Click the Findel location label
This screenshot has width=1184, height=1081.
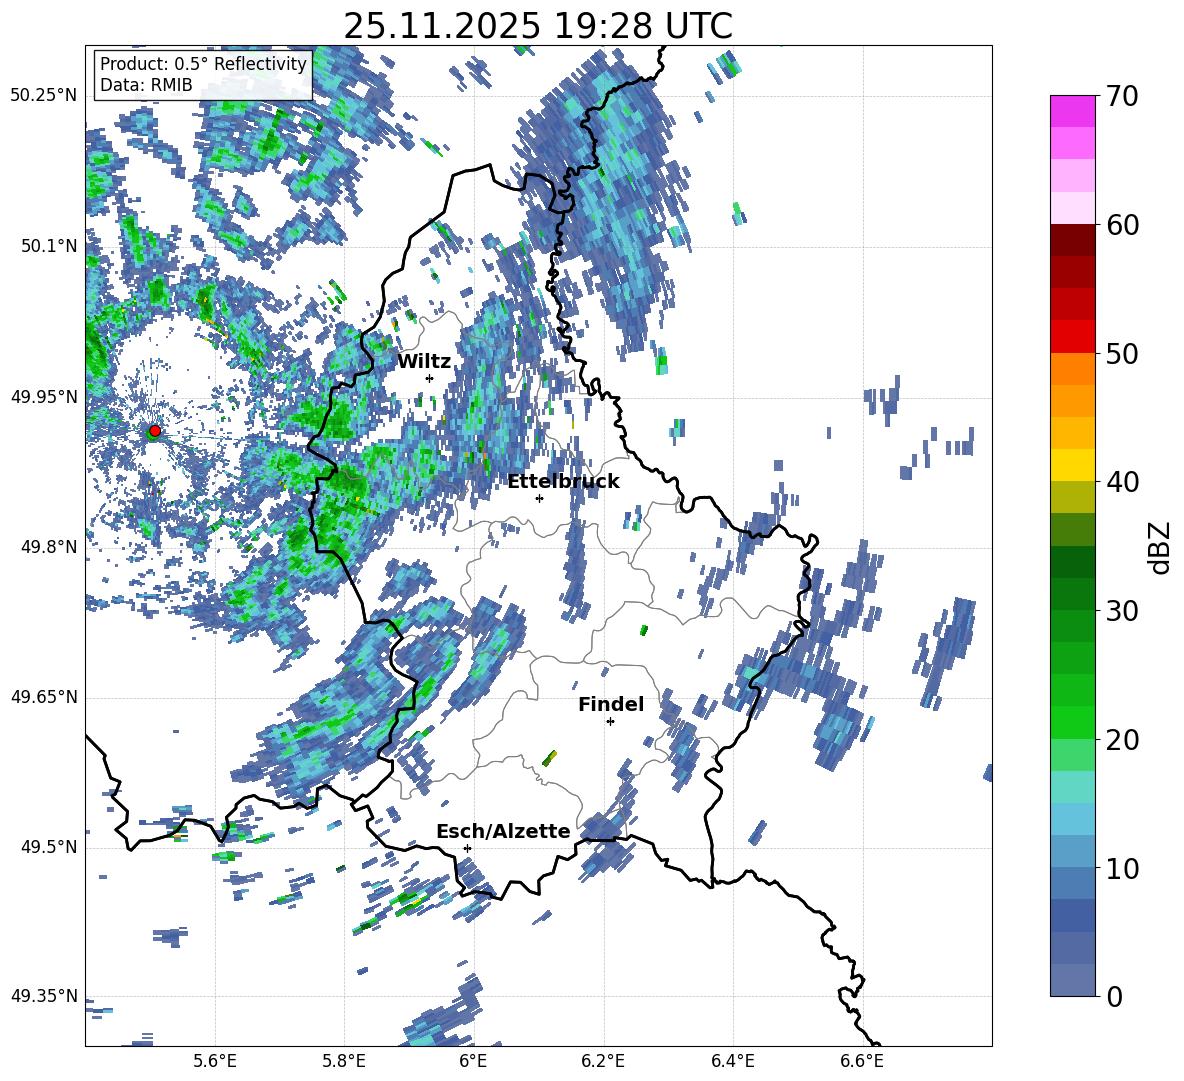pos(611,704)
